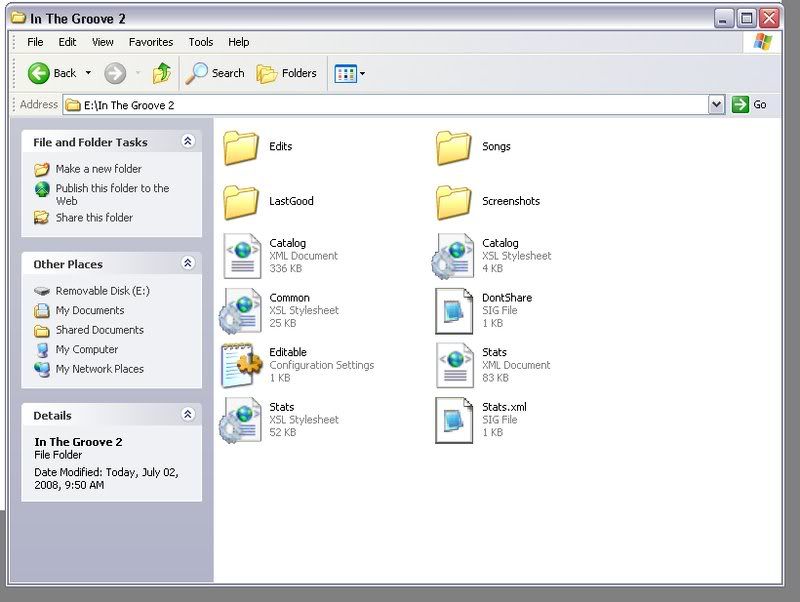Select the Screenshots folder

[454, 201]
